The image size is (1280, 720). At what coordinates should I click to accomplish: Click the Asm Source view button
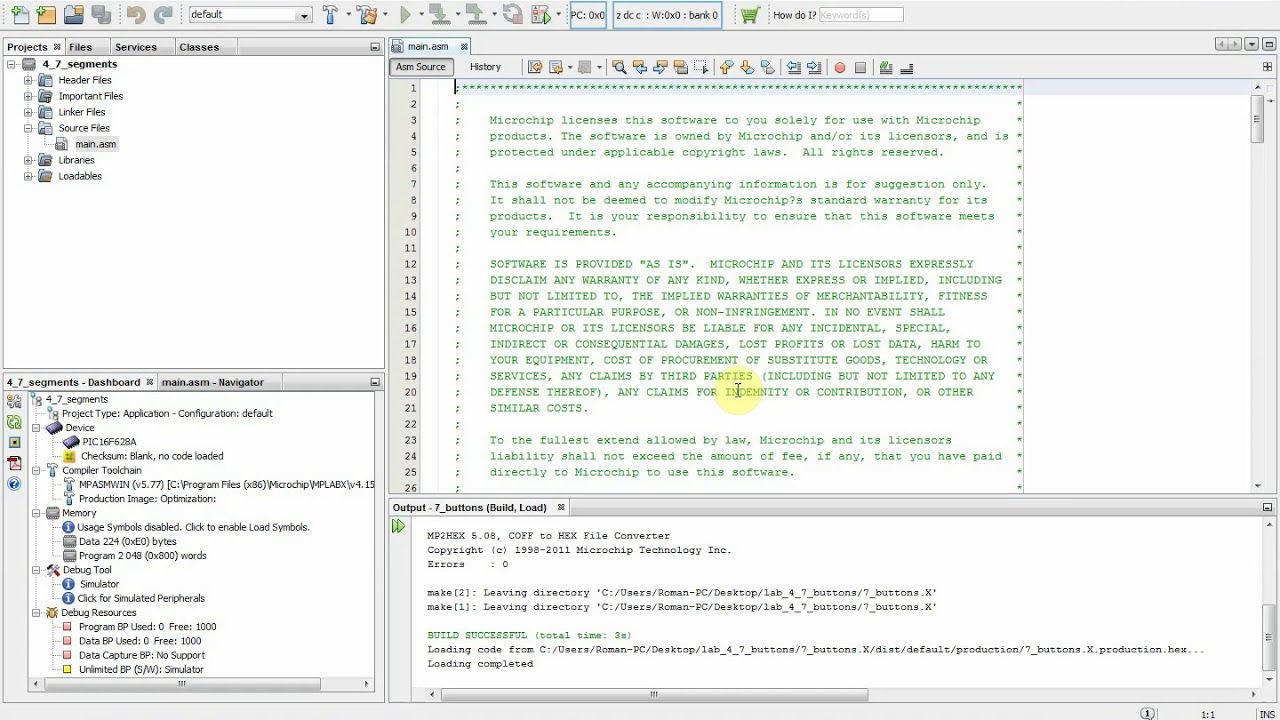[420, 67]
